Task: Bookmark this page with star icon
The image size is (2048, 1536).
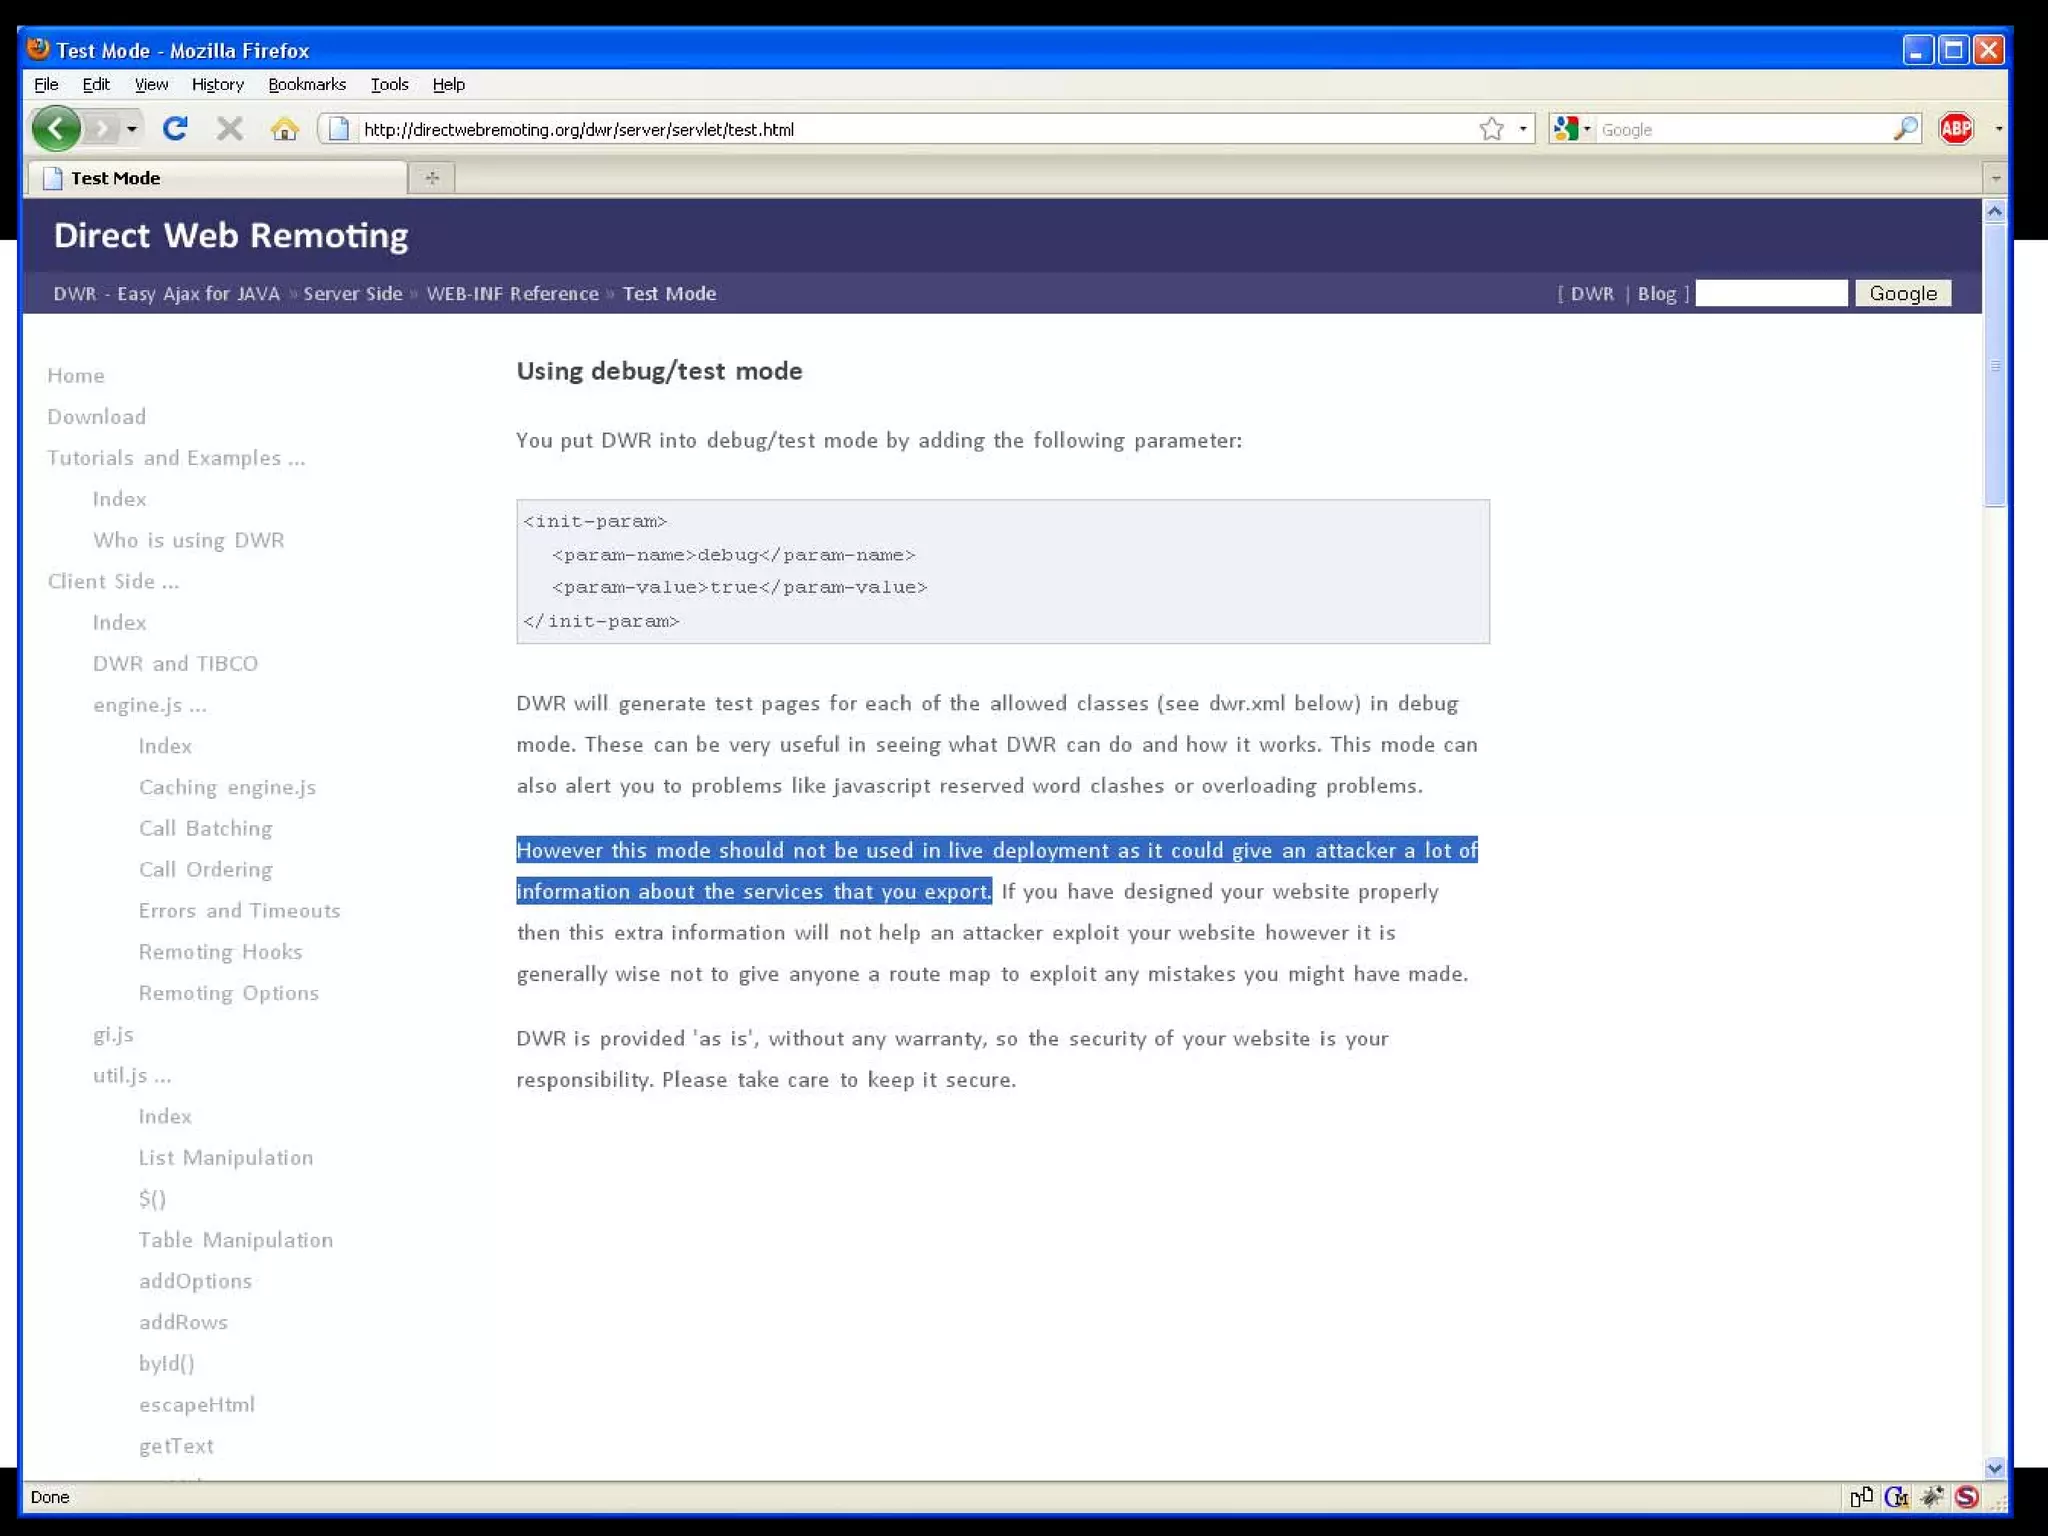Action: (1491, 129)
